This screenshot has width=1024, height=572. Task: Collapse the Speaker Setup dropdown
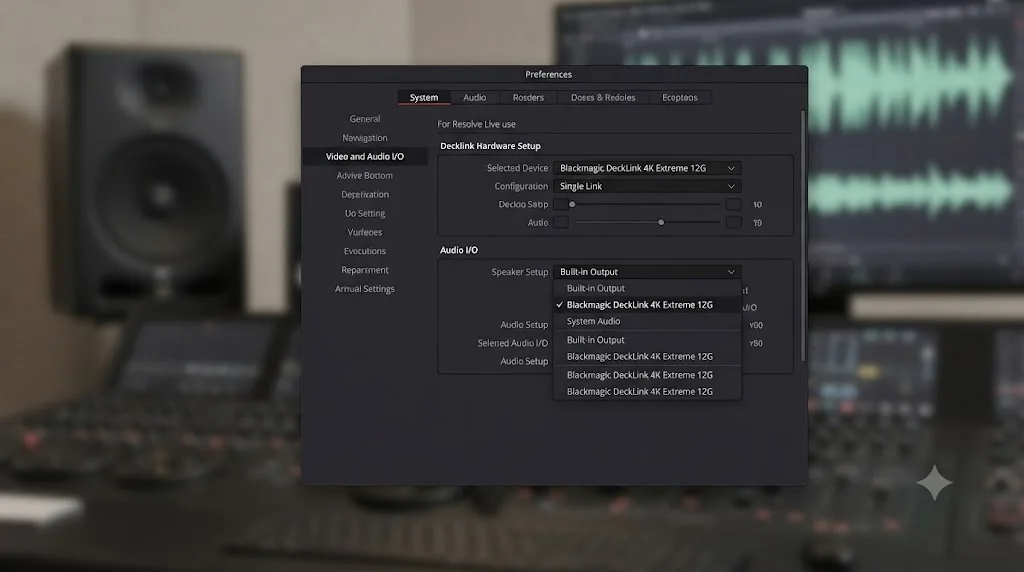click(x=647, y=272)
